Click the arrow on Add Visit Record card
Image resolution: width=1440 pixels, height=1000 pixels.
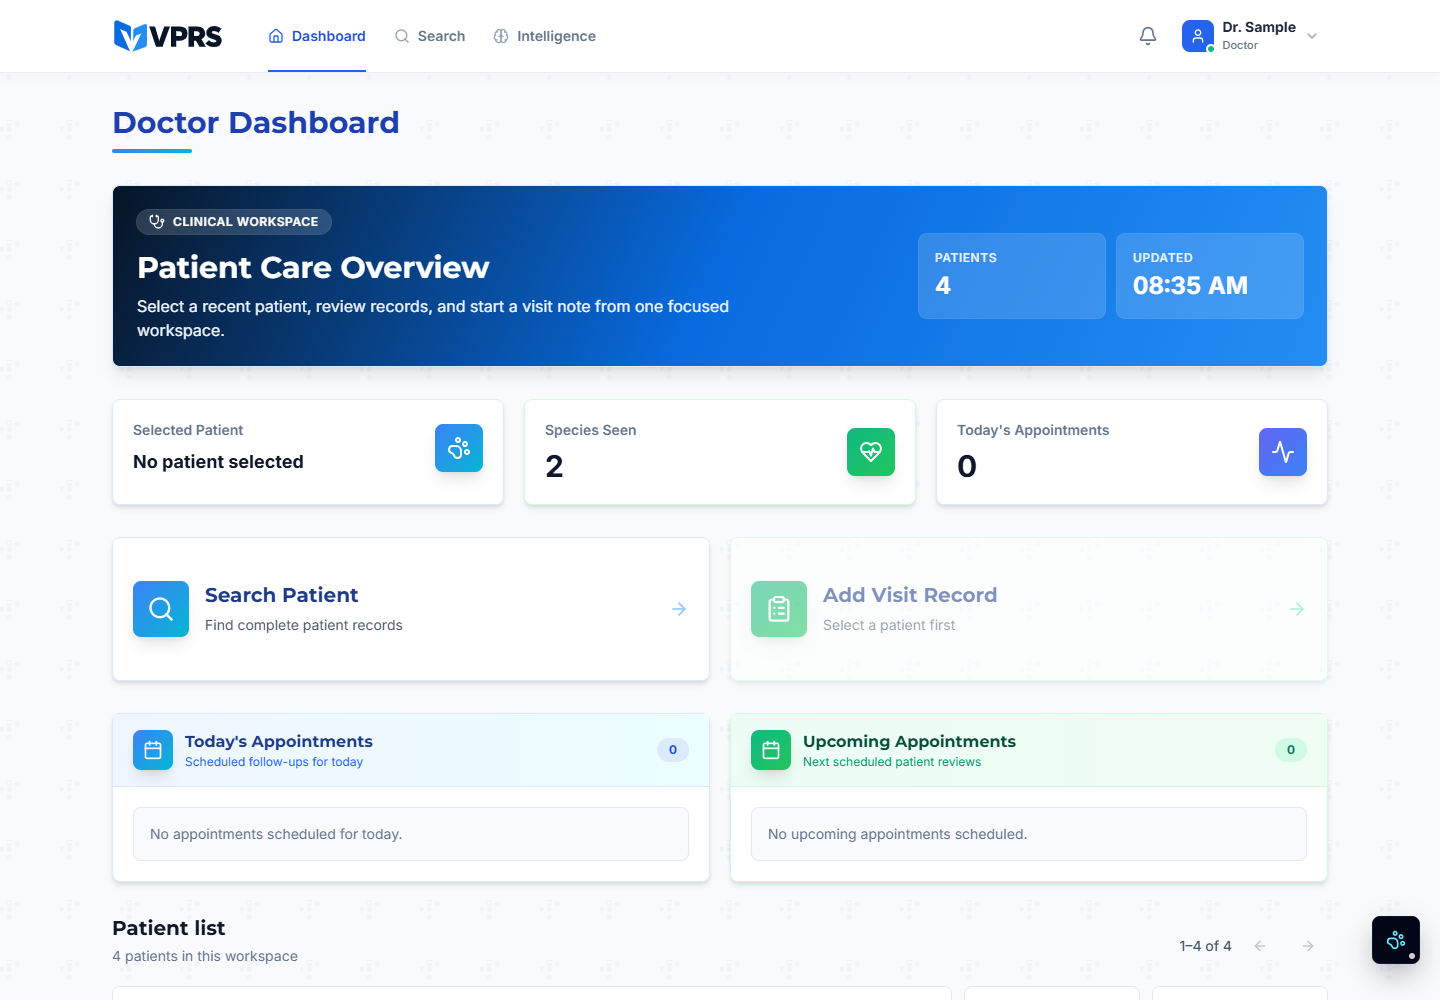(x=1297, y=609)
